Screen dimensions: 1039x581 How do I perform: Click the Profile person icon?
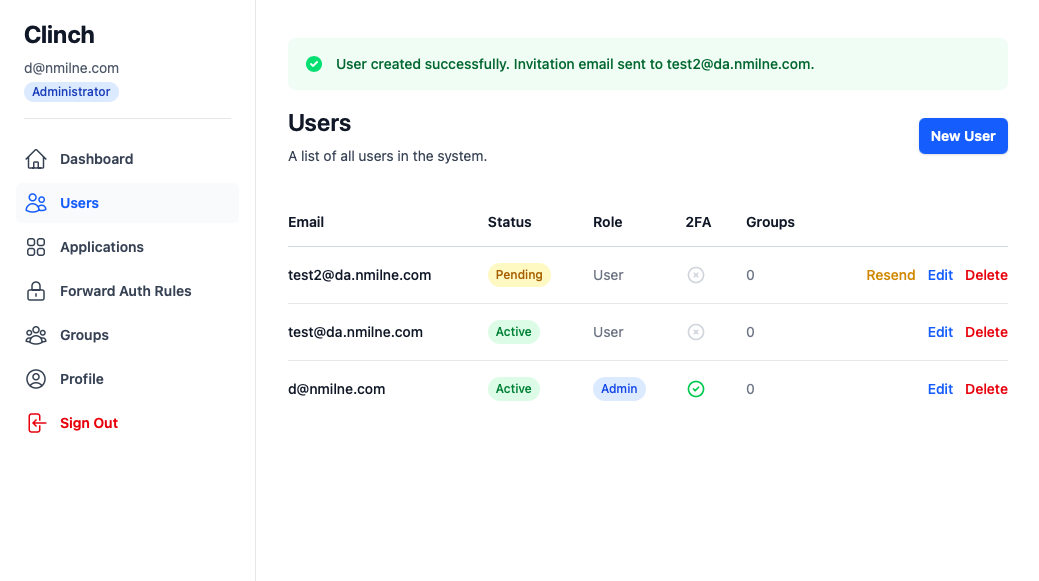pyautogui.click(x=36, y=379)
